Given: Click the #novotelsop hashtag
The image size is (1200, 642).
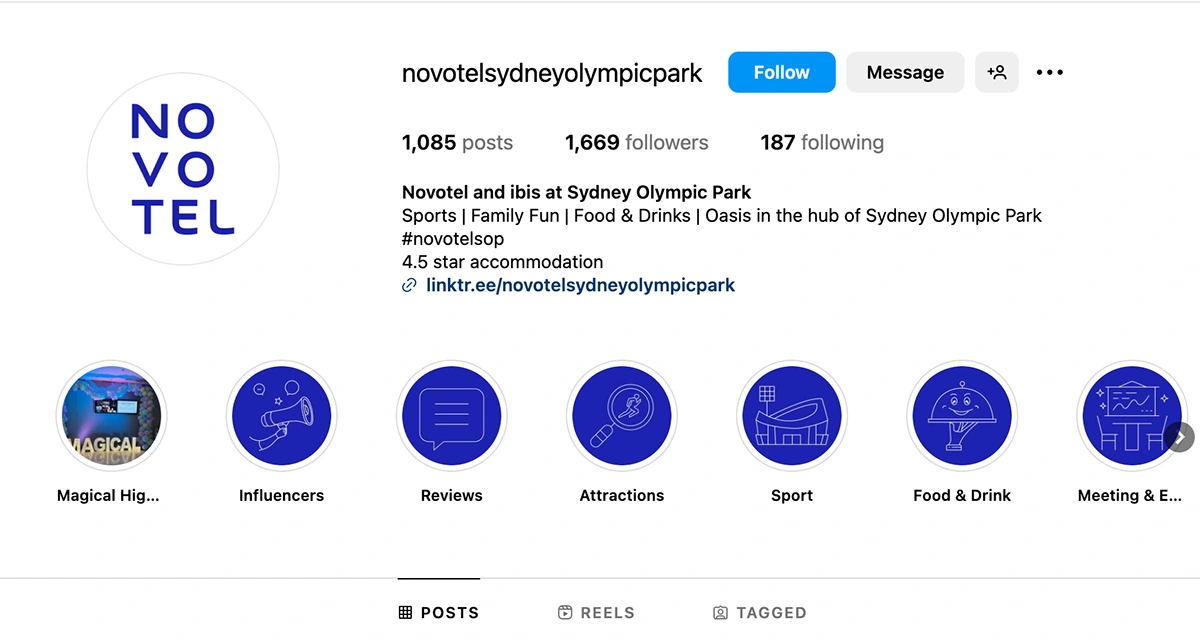Looking at the screenshot, I should pyautogui.click(x=453, y=240).
